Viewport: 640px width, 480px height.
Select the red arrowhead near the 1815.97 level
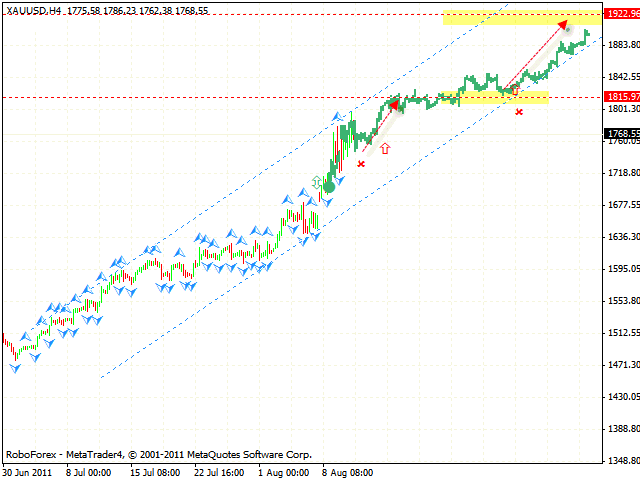pyautogui.click(x=393, y=104)
